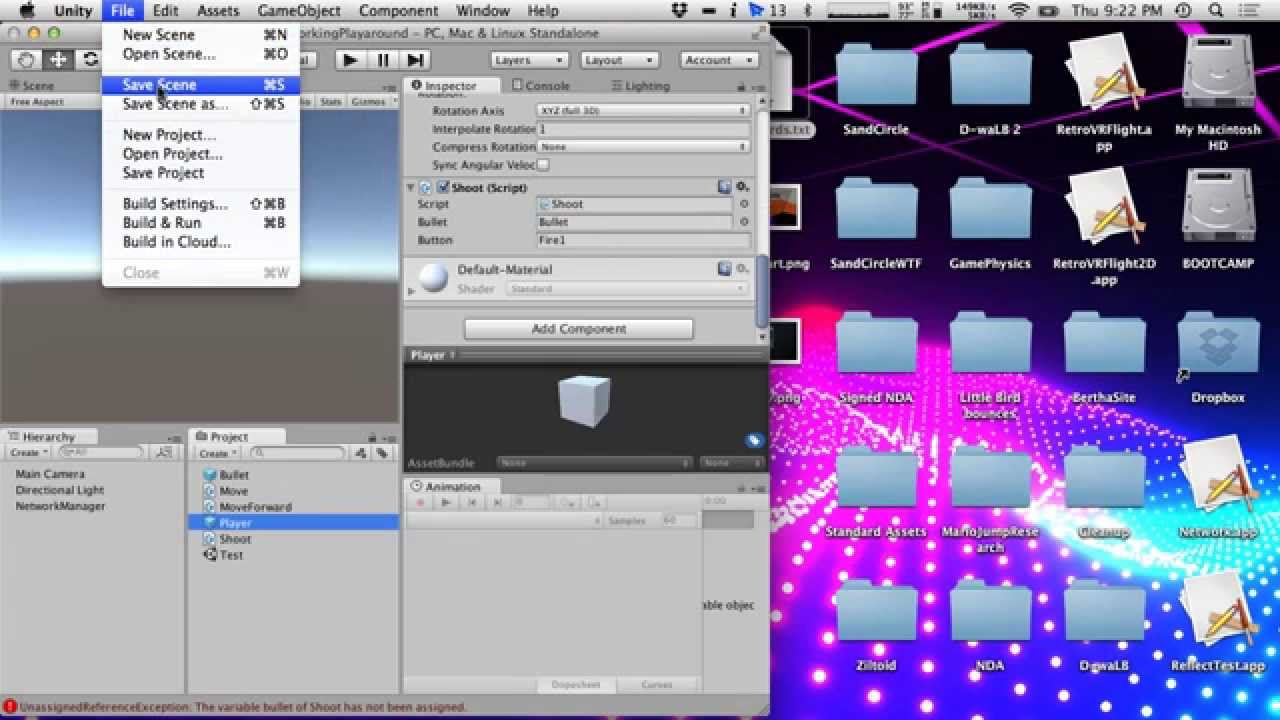Viewport: 1280px width, 720px height.
Task: Open the Shoot script help icon
Action: [724, 187]
